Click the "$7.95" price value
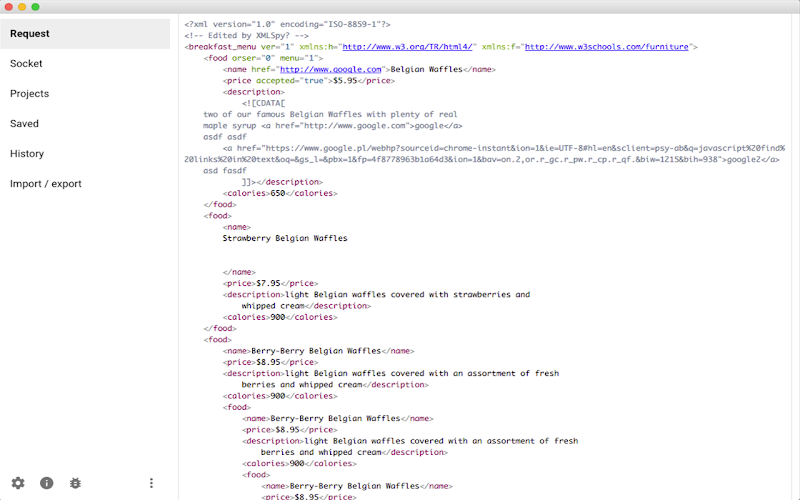 (x=268, y=283)
